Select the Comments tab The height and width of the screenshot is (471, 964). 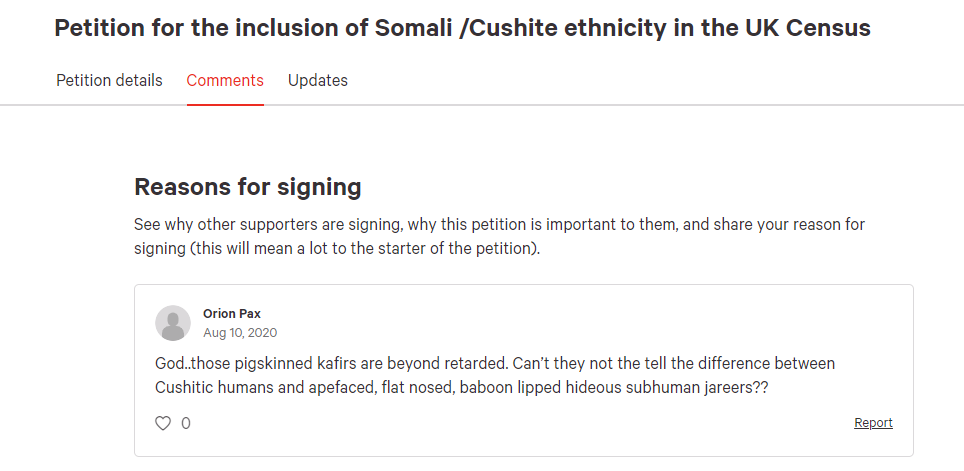(x=225, y=81)
